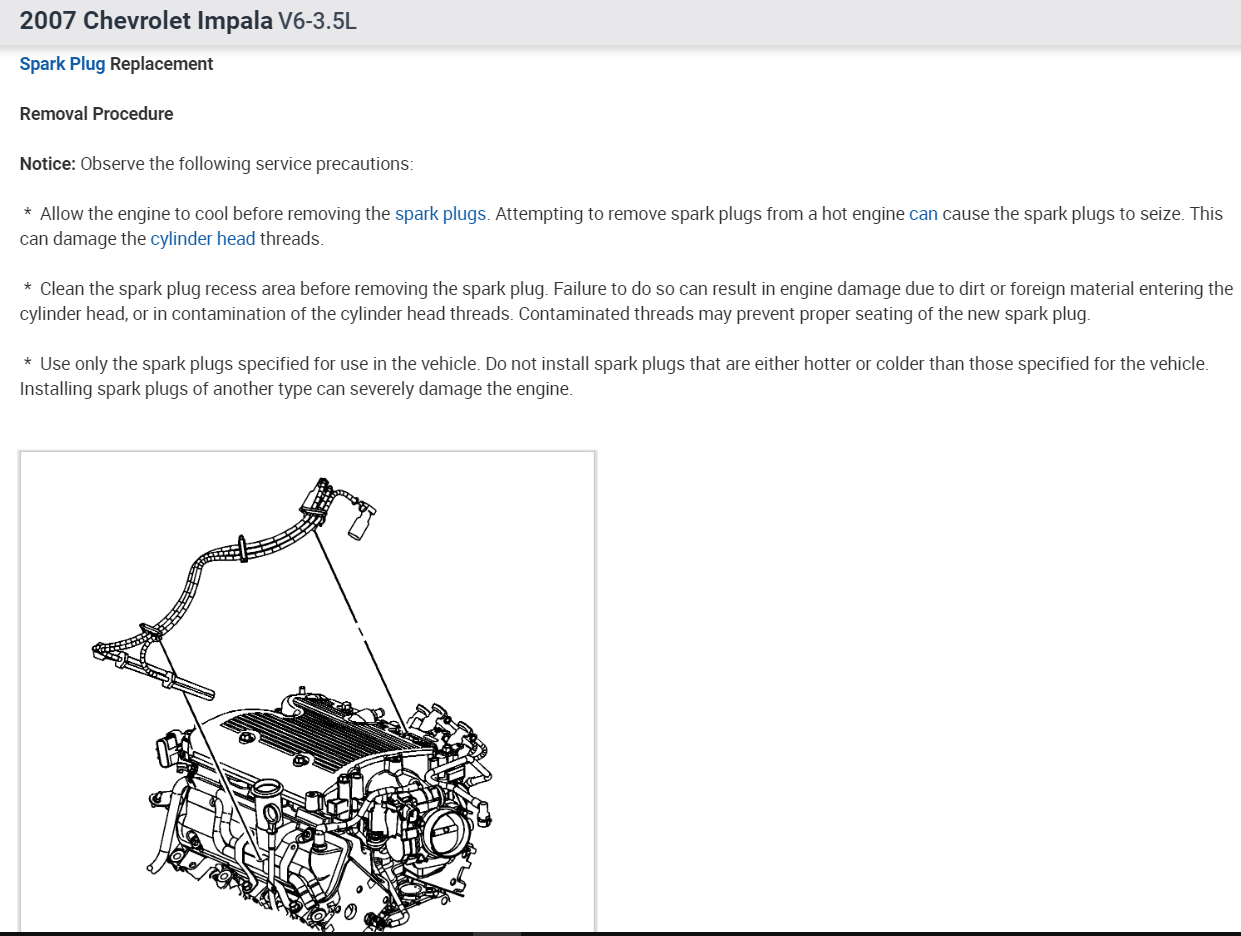Click 'Allow the engine to cool' text

(x=265, y=214)
